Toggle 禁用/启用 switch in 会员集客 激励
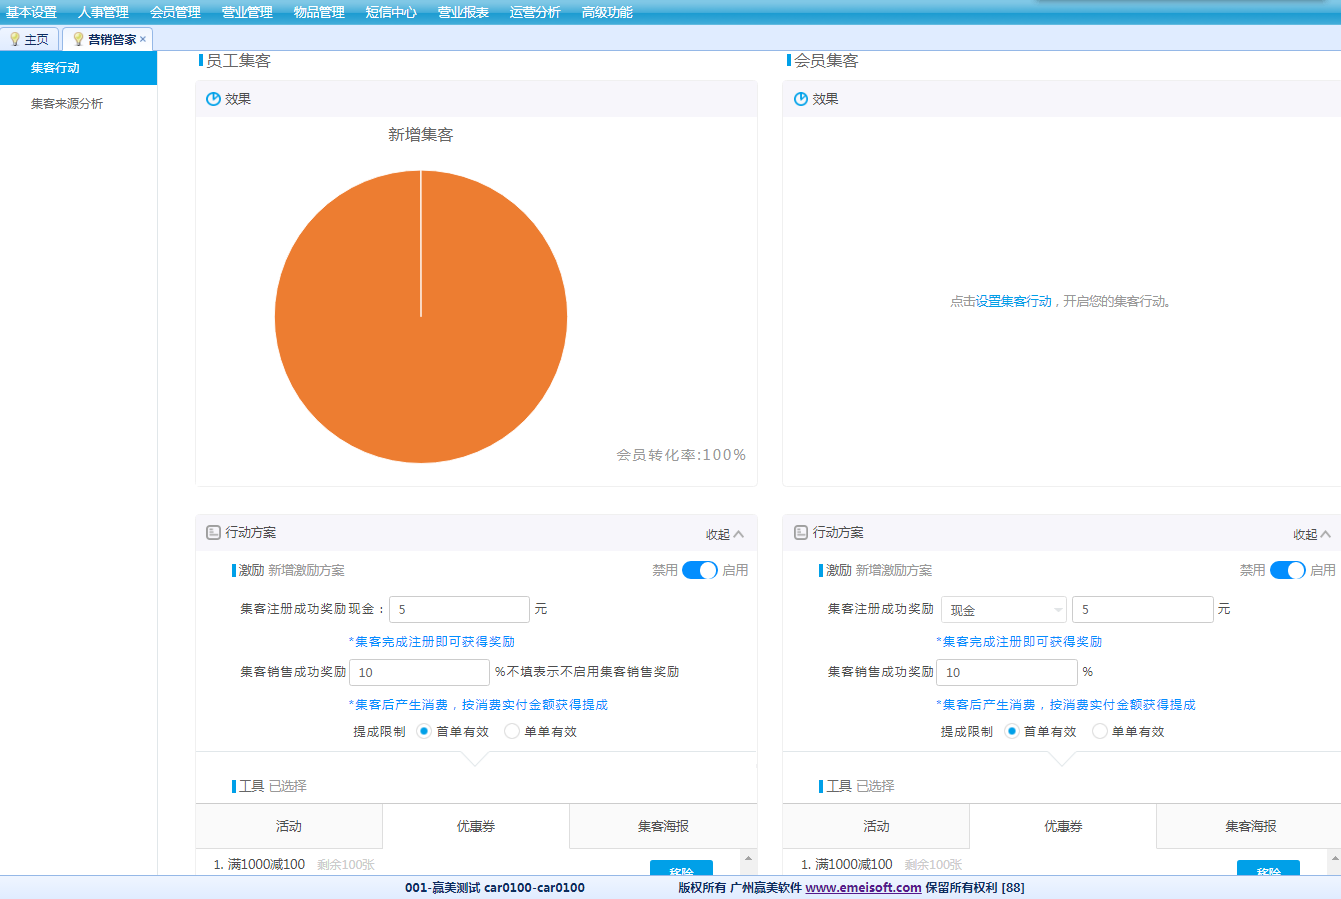The height and width of the screenshot is (899, 1341). [x=1287, y=570]
